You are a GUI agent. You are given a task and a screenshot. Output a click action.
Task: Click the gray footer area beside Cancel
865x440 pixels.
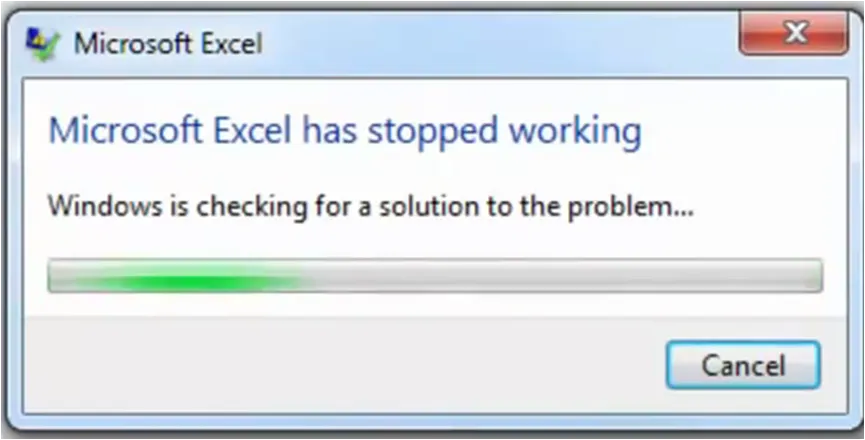pos(342,365)
